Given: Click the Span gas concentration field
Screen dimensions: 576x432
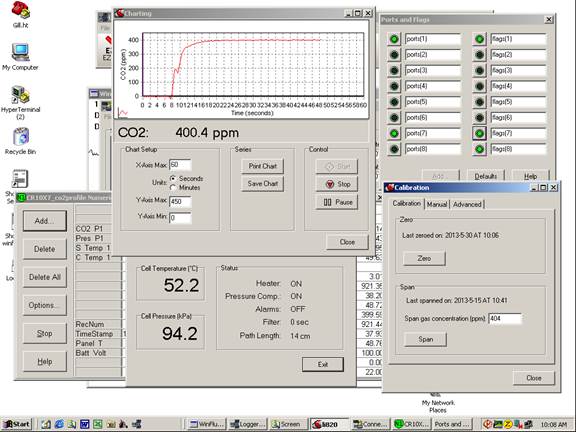Looking at the screenshot, I should click(x=505, y=318).
